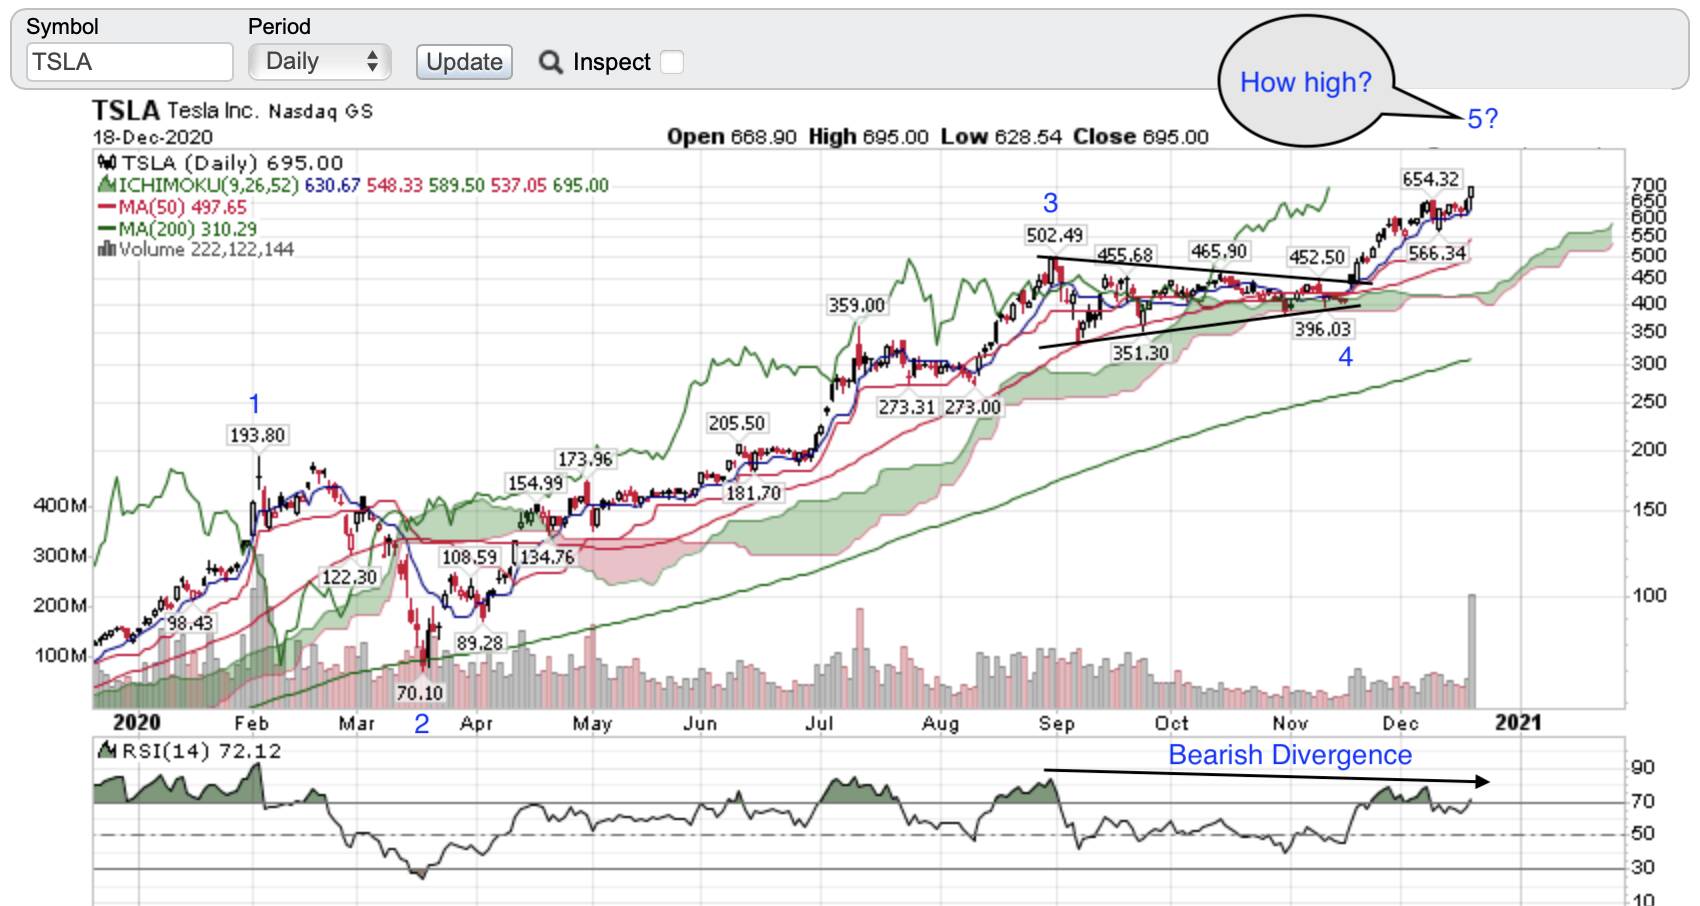1700x906 pixels.
Task: Click the 2021 axis label
Action: [1518, 722]
